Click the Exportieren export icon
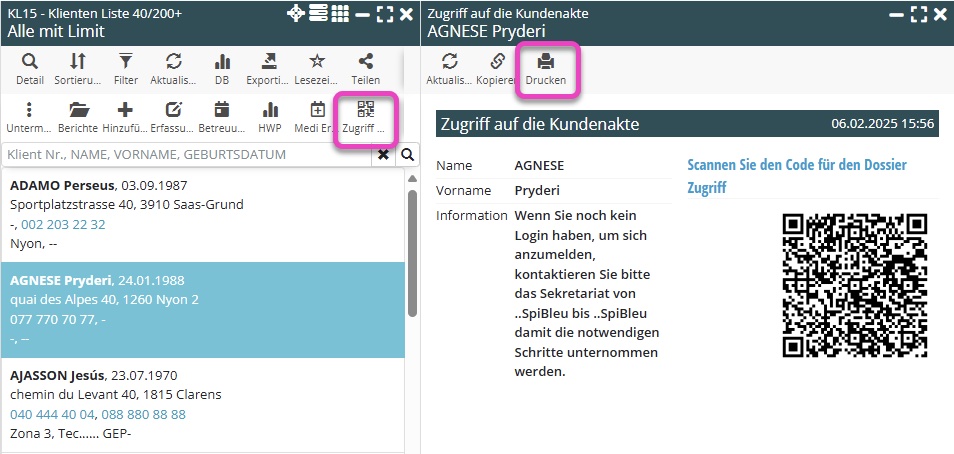The width and height of the screenshot is (954, 454). [269, 68]
